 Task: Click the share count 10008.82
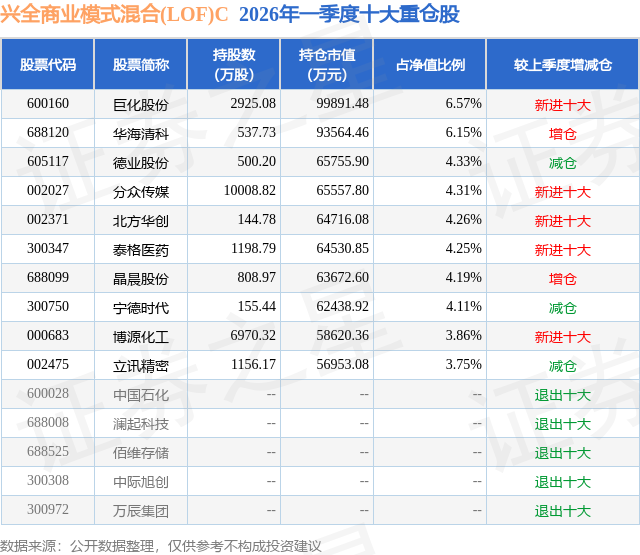tap(250, 191)
